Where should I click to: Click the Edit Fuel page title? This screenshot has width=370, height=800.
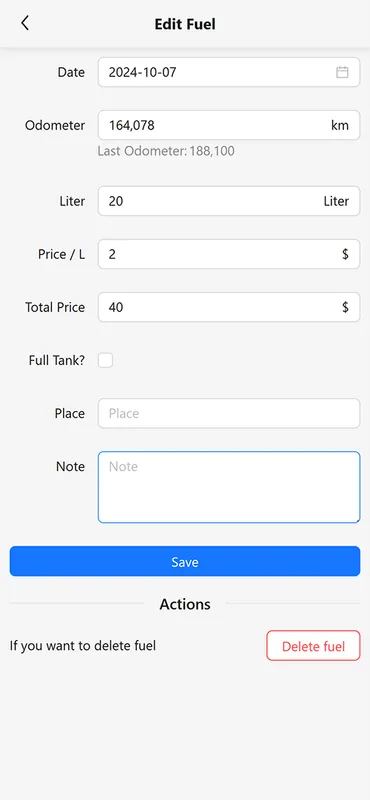pos(185,24)
